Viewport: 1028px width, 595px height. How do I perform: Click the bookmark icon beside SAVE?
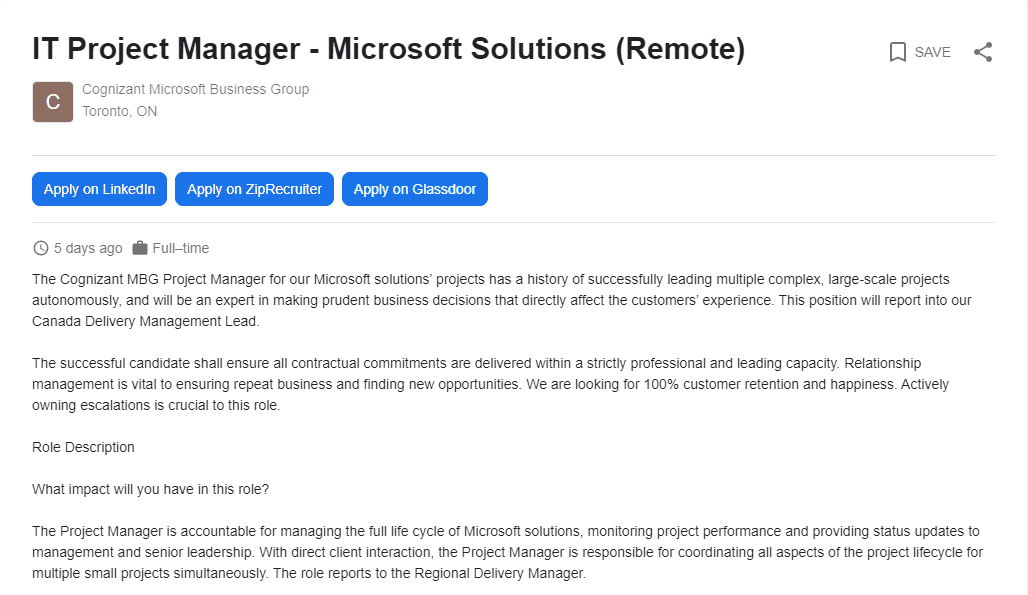point(898,52)
